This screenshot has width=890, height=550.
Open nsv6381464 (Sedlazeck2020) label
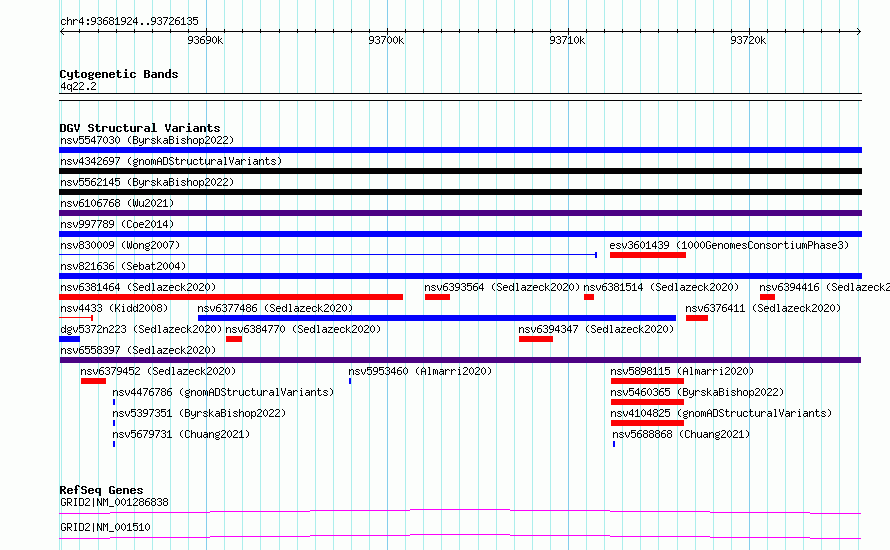pos(138,287)
